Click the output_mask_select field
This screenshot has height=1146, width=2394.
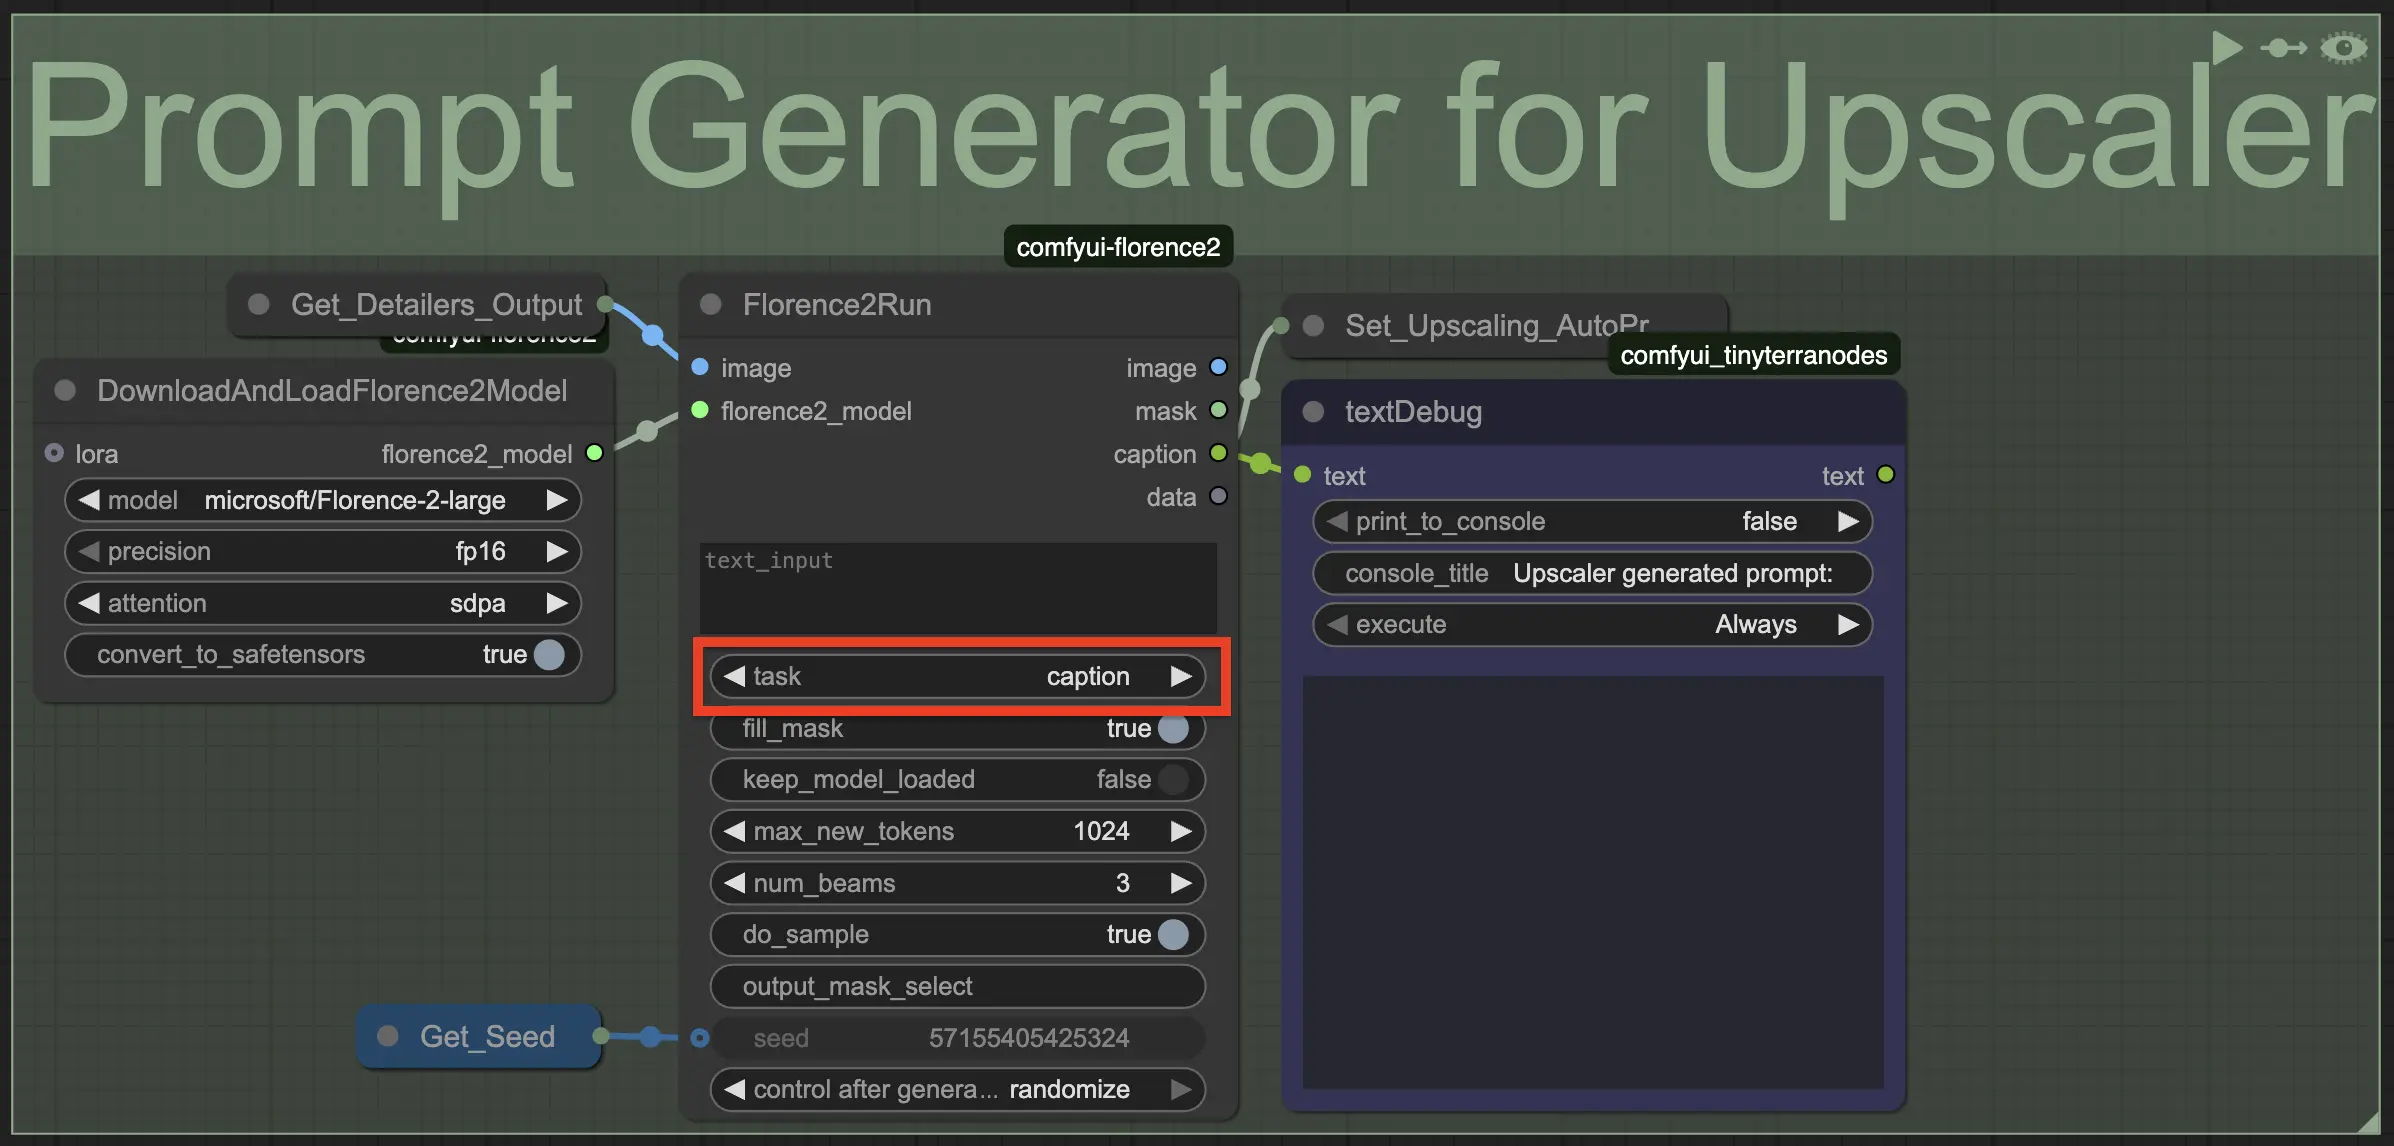pos(957,986)
